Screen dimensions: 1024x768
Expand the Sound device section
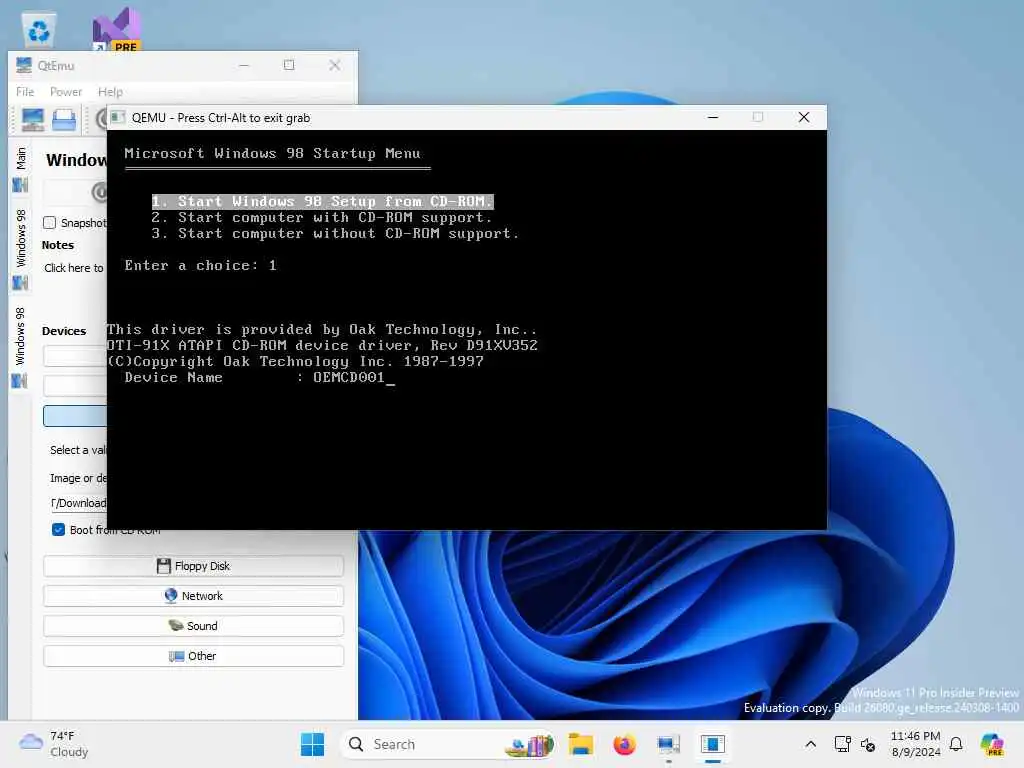(x=193, y=626)
